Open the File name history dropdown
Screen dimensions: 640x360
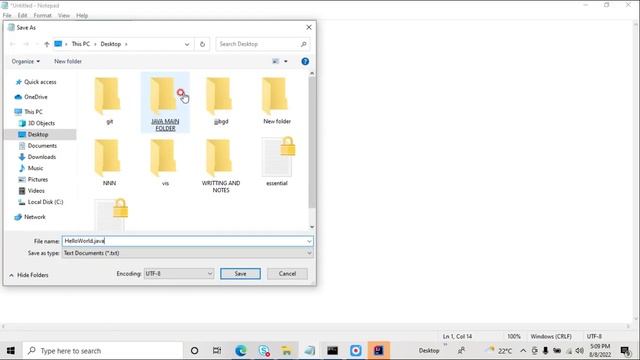[x=309, y=241]
